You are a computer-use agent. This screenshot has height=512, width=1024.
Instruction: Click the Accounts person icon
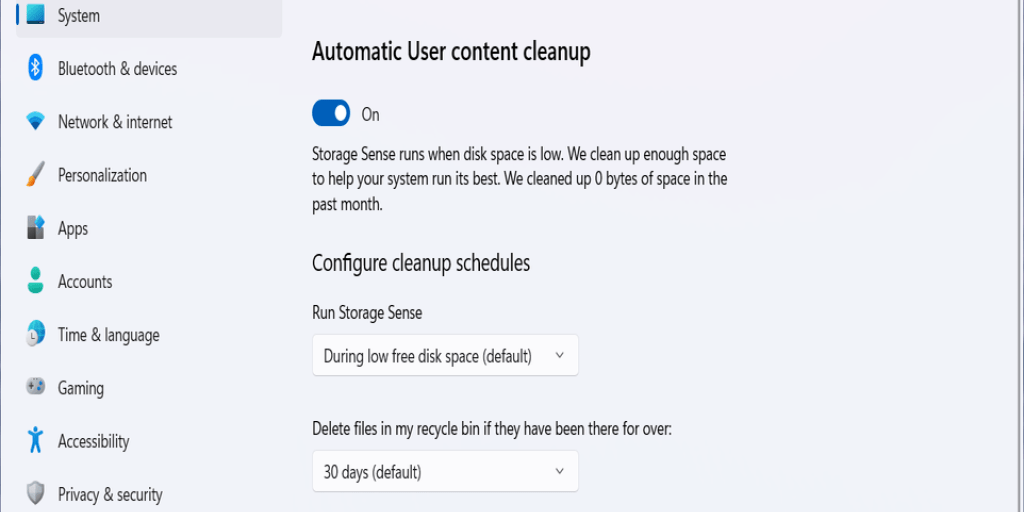[35, 280]
